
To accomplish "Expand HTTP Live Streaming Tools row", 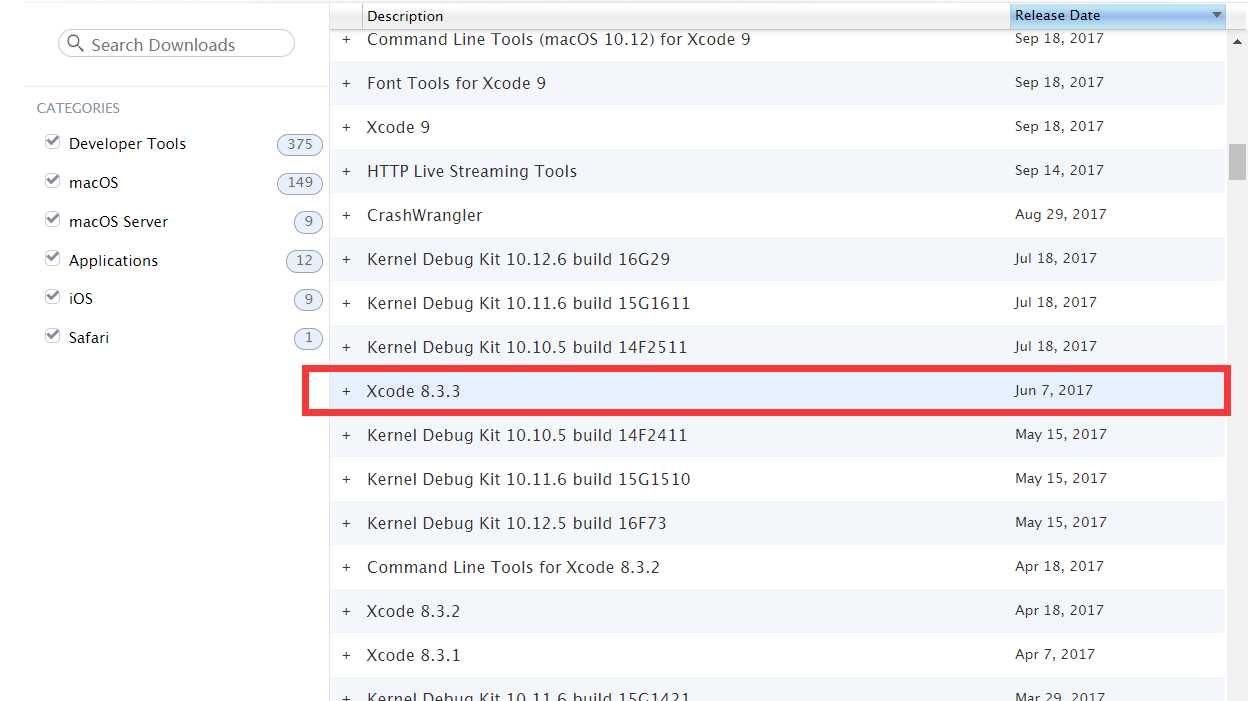I will (346, 171).
